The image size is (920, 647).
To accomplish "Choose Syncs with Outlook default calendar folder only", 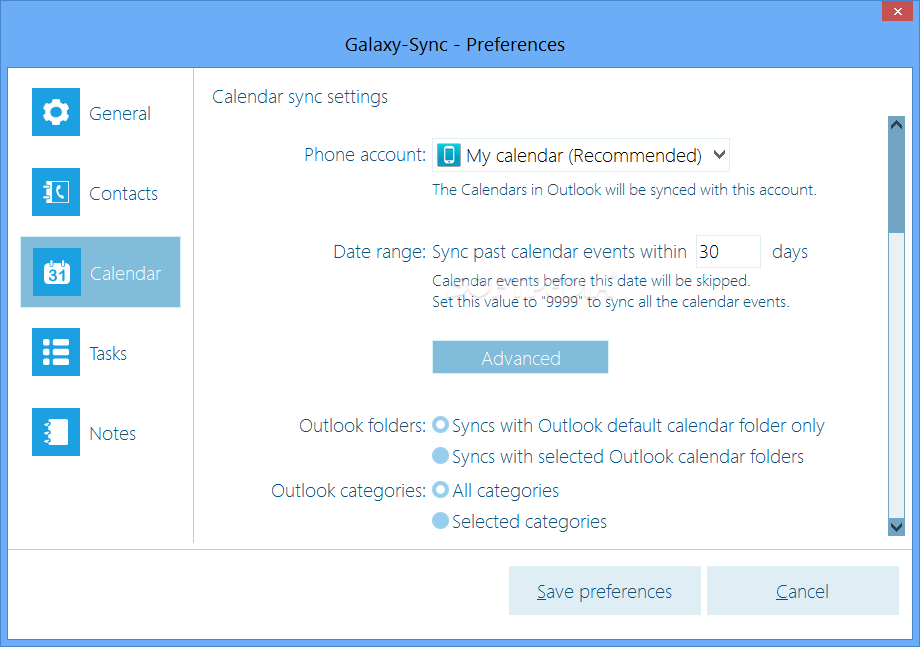I will (x=628, y=425).
